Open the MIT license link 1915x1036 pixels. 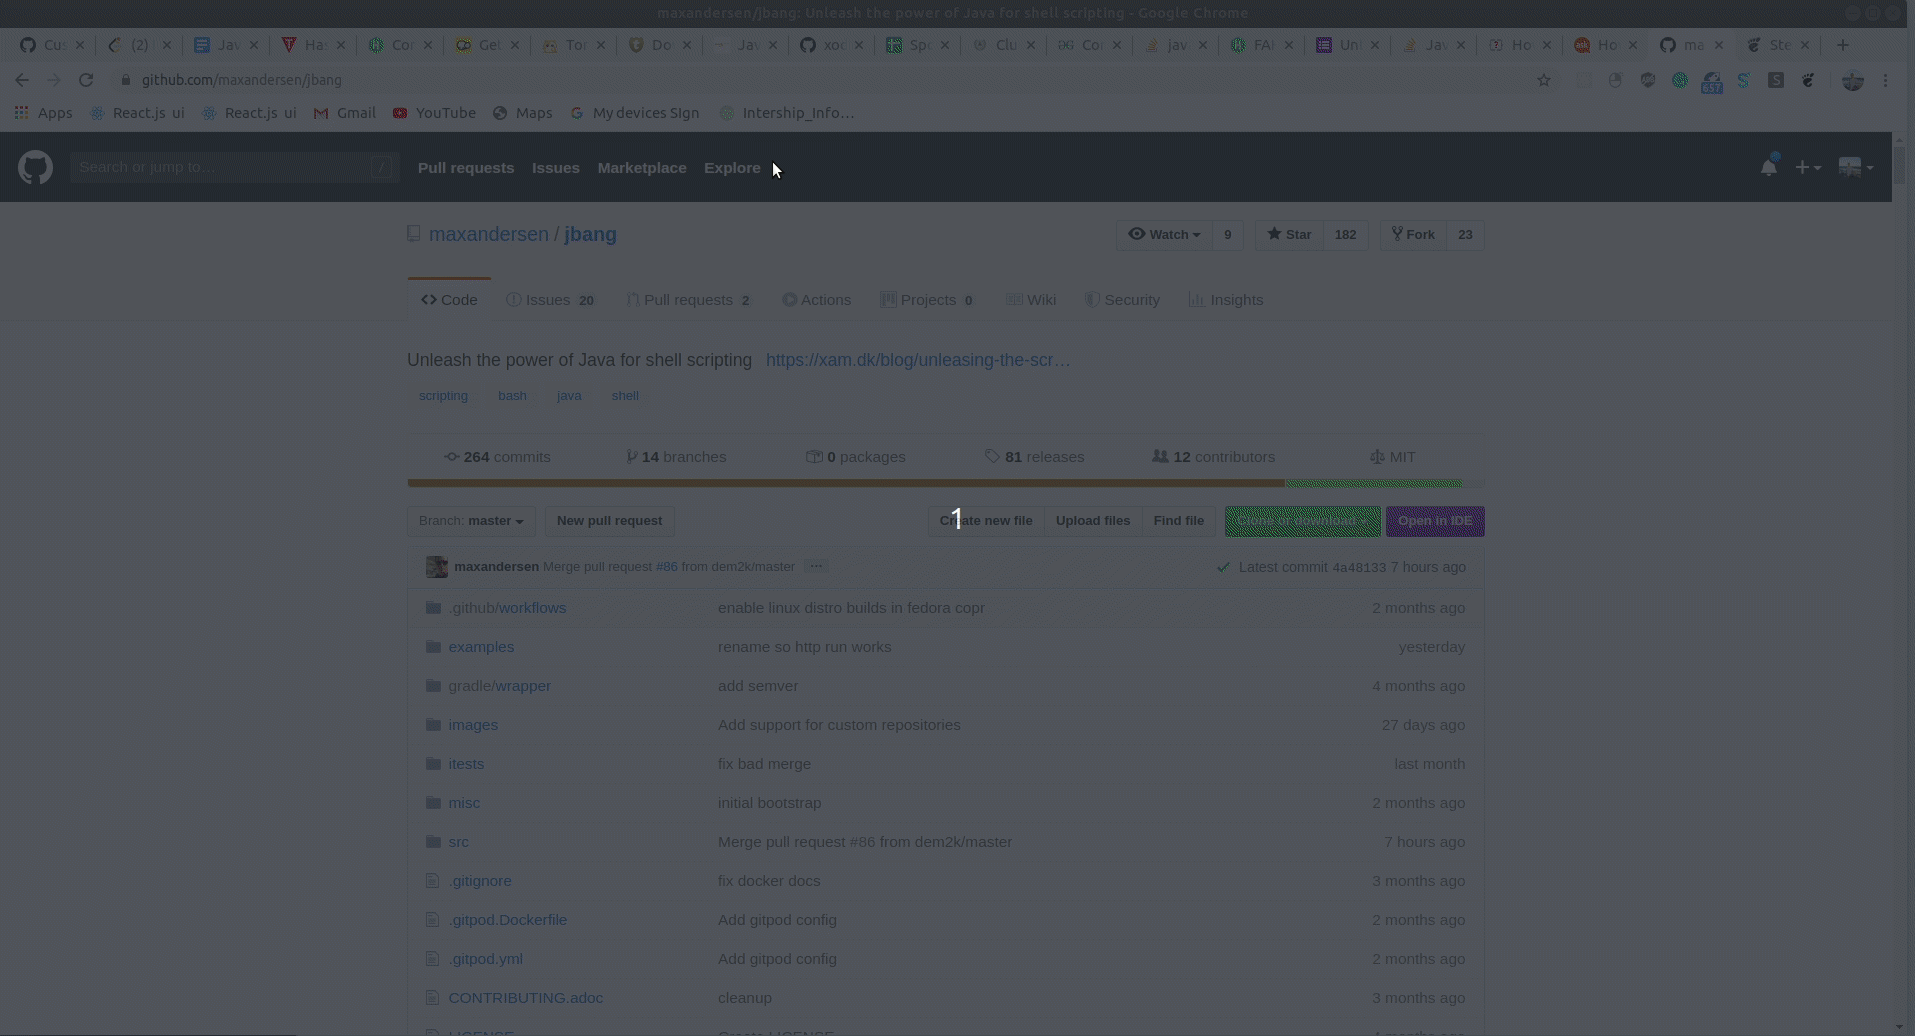pyautogui.click(x=1392, y=457)
